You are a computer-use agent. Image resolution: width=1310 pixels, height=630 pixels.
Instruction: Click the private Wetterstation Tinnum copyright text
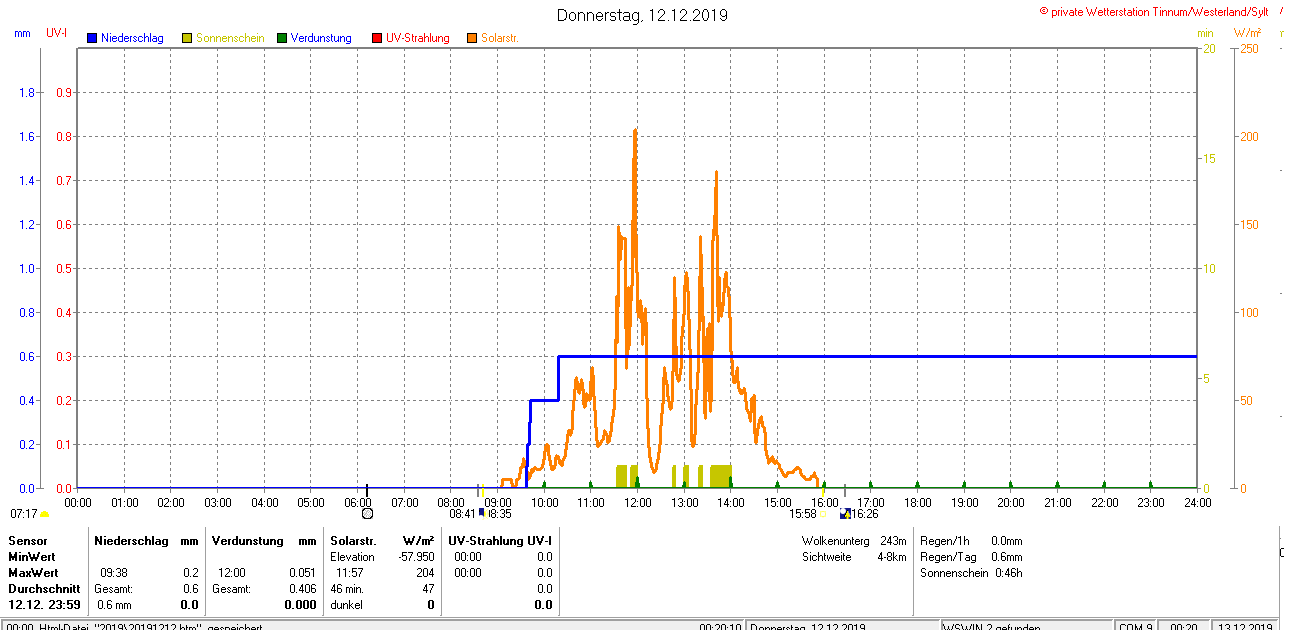coord(1154,12)
